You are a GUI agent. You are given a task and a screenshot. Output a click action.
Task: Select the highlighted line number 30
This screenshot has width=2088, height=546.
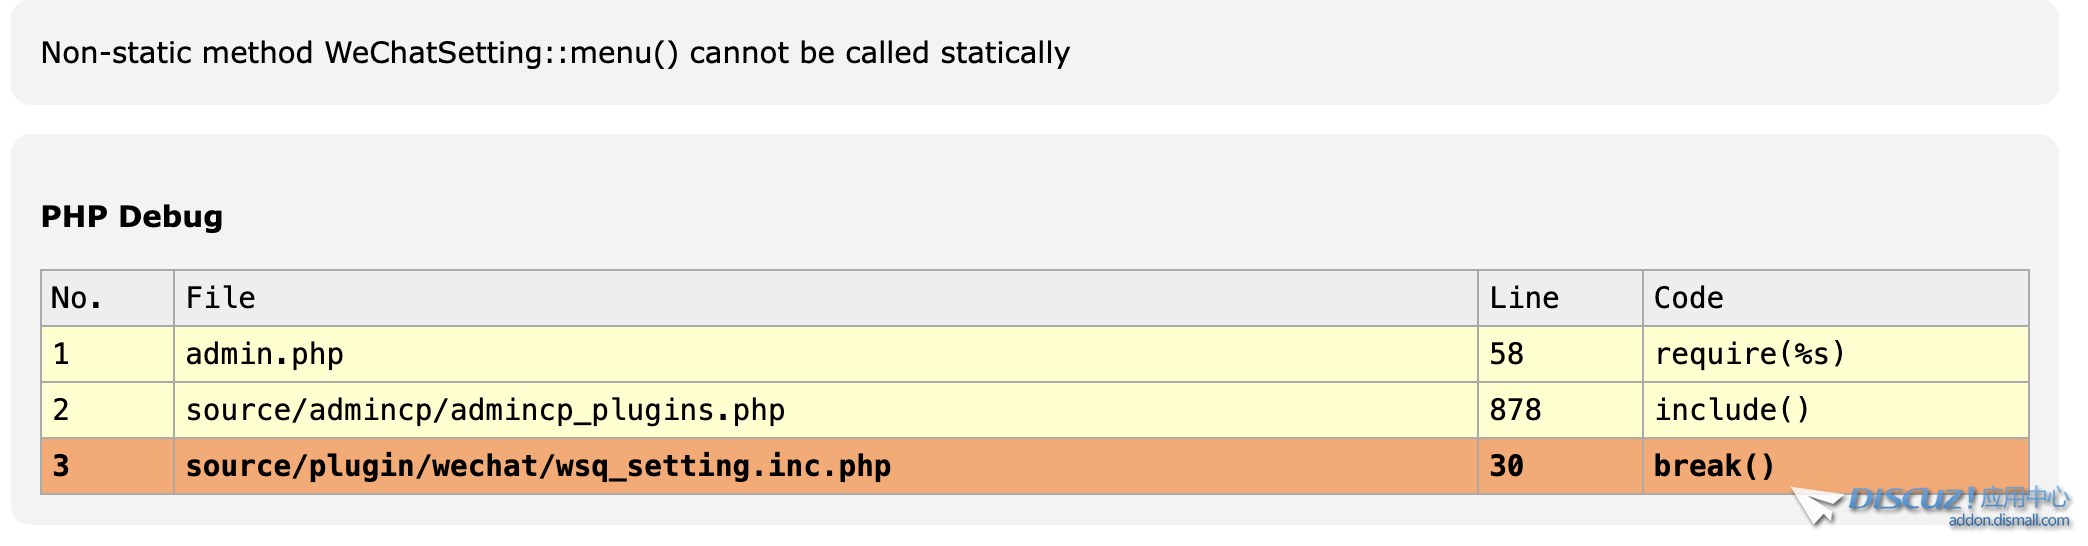[x=1560, y=466]
